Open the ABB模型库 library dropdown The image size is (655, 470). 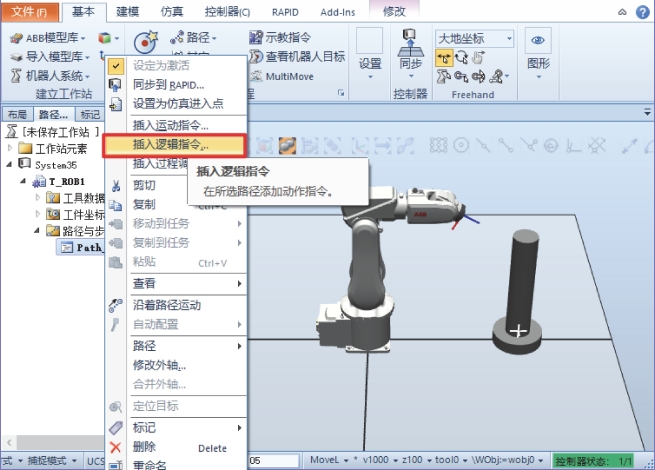pyautogui.click(x=48, y=38)
